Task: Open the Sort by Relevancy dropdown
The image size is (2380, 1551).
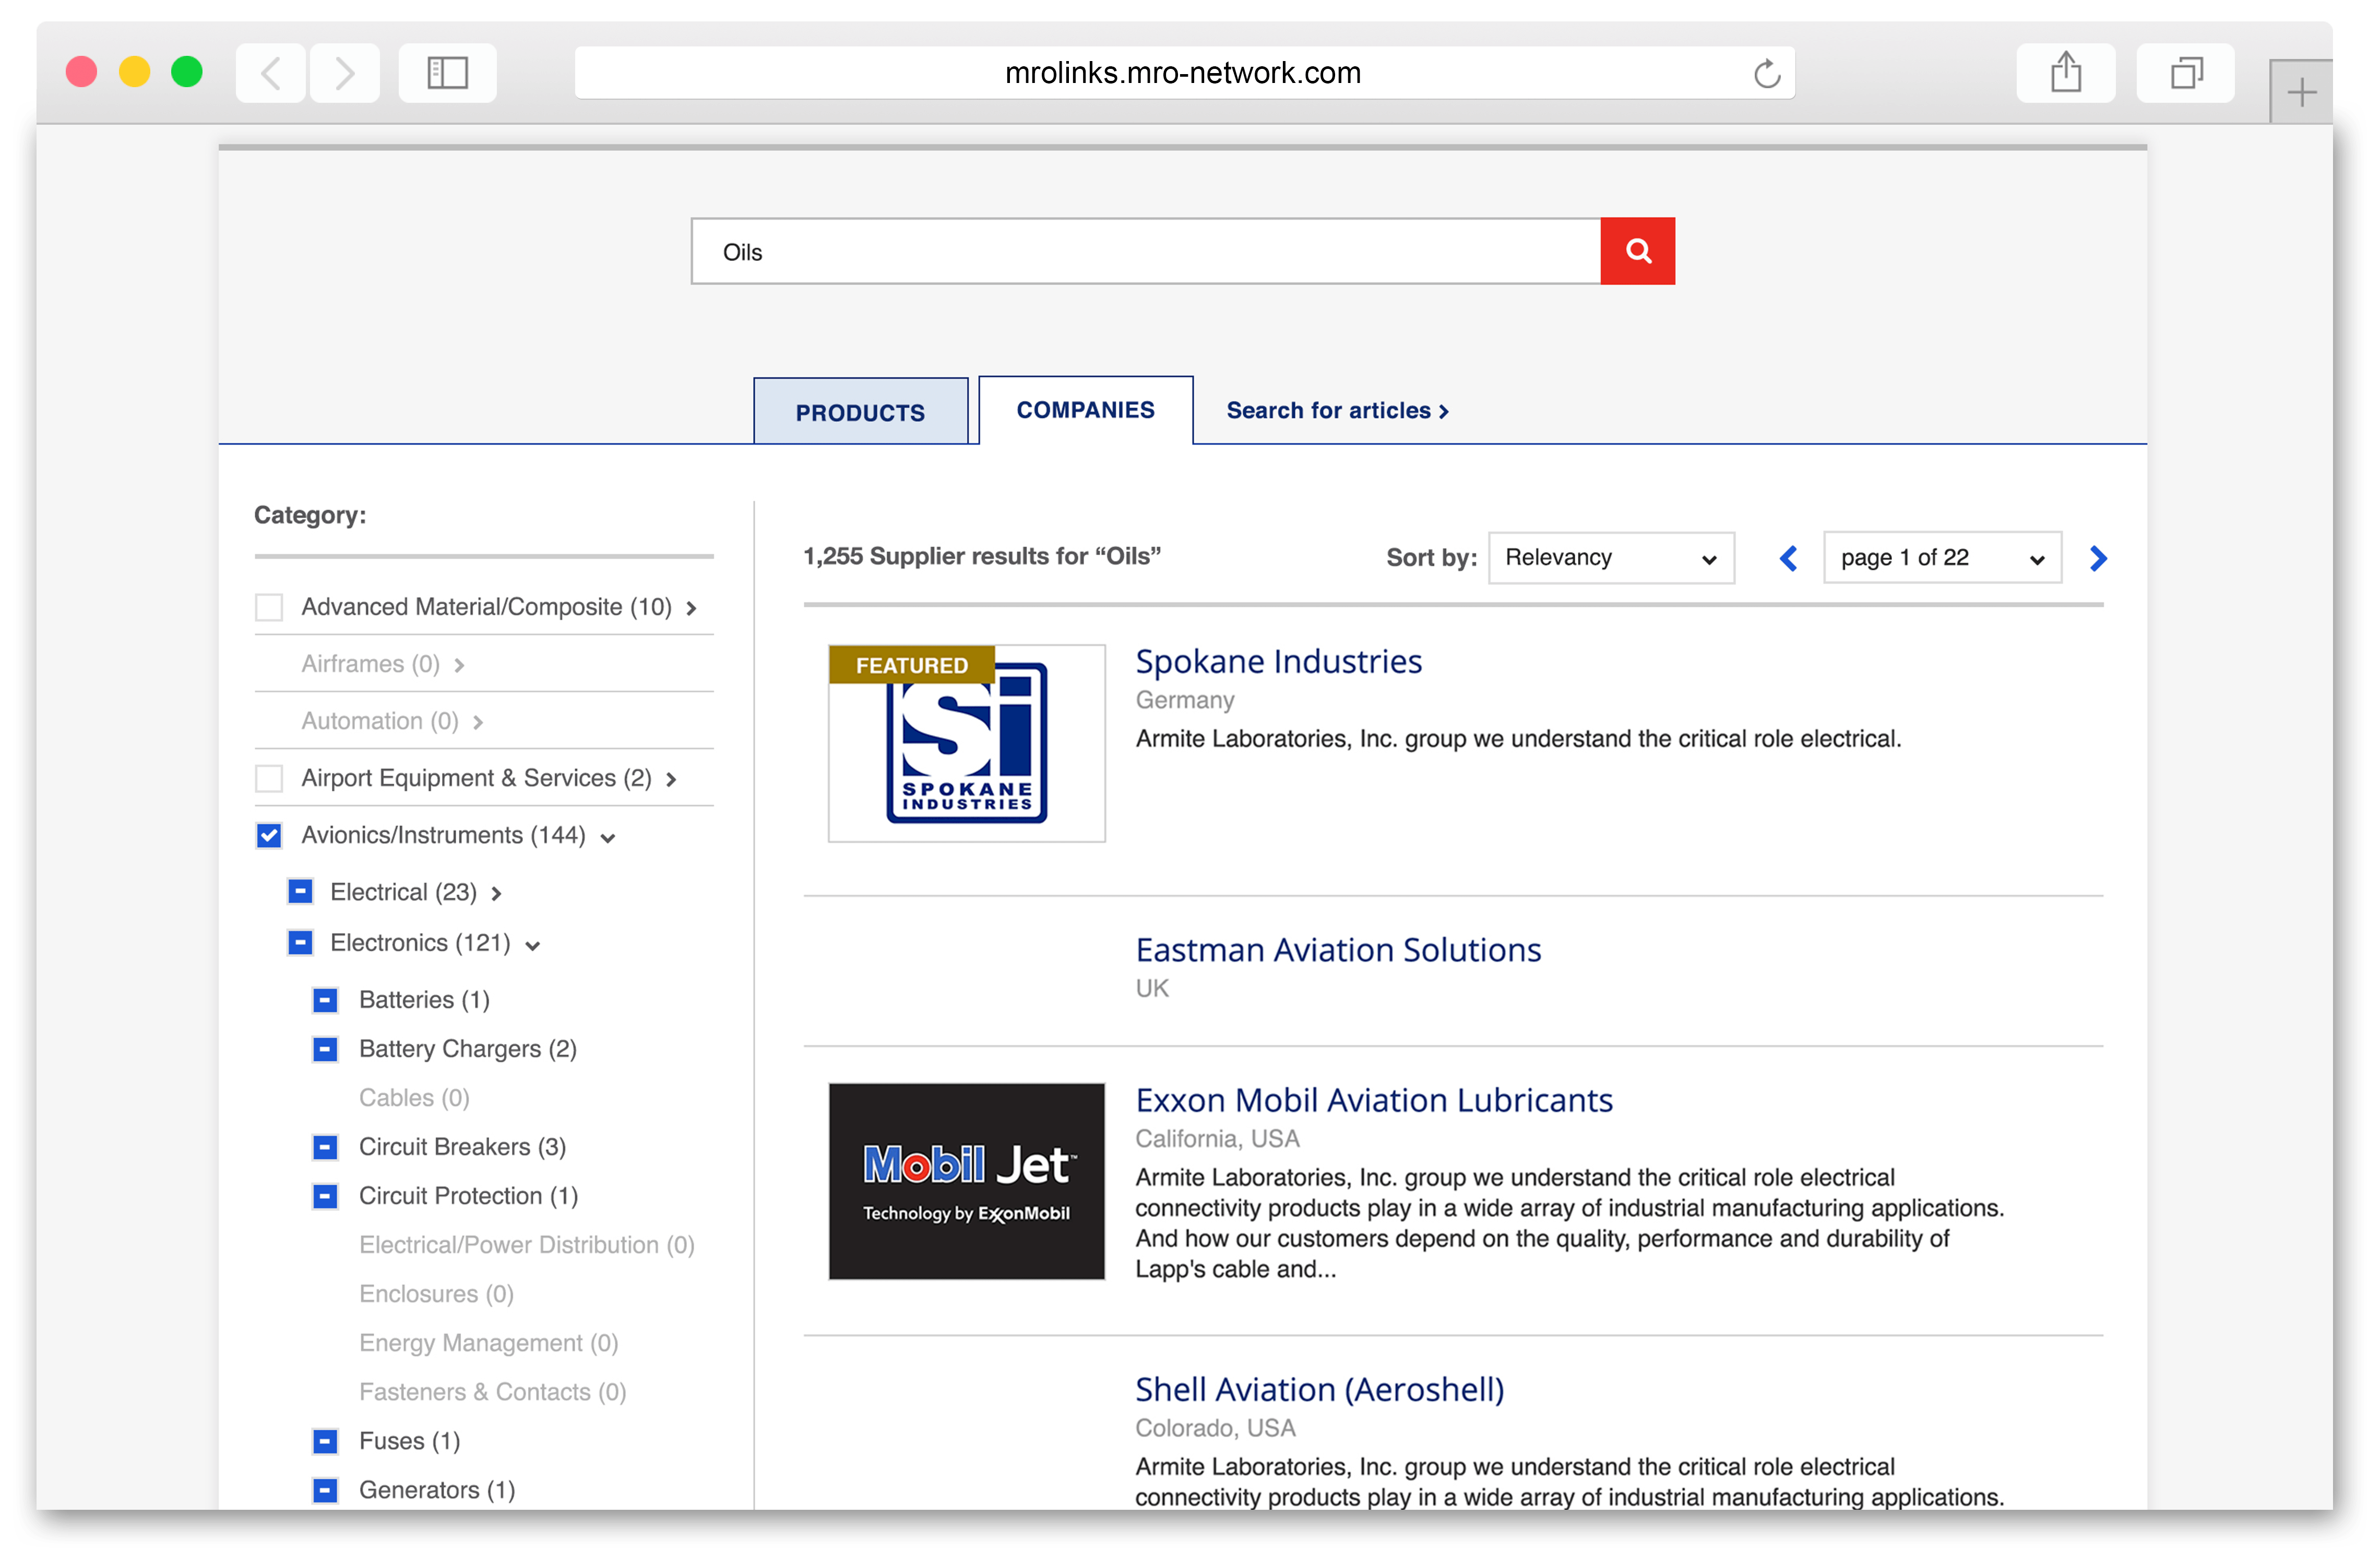Action: click(x=1611, y=558)
